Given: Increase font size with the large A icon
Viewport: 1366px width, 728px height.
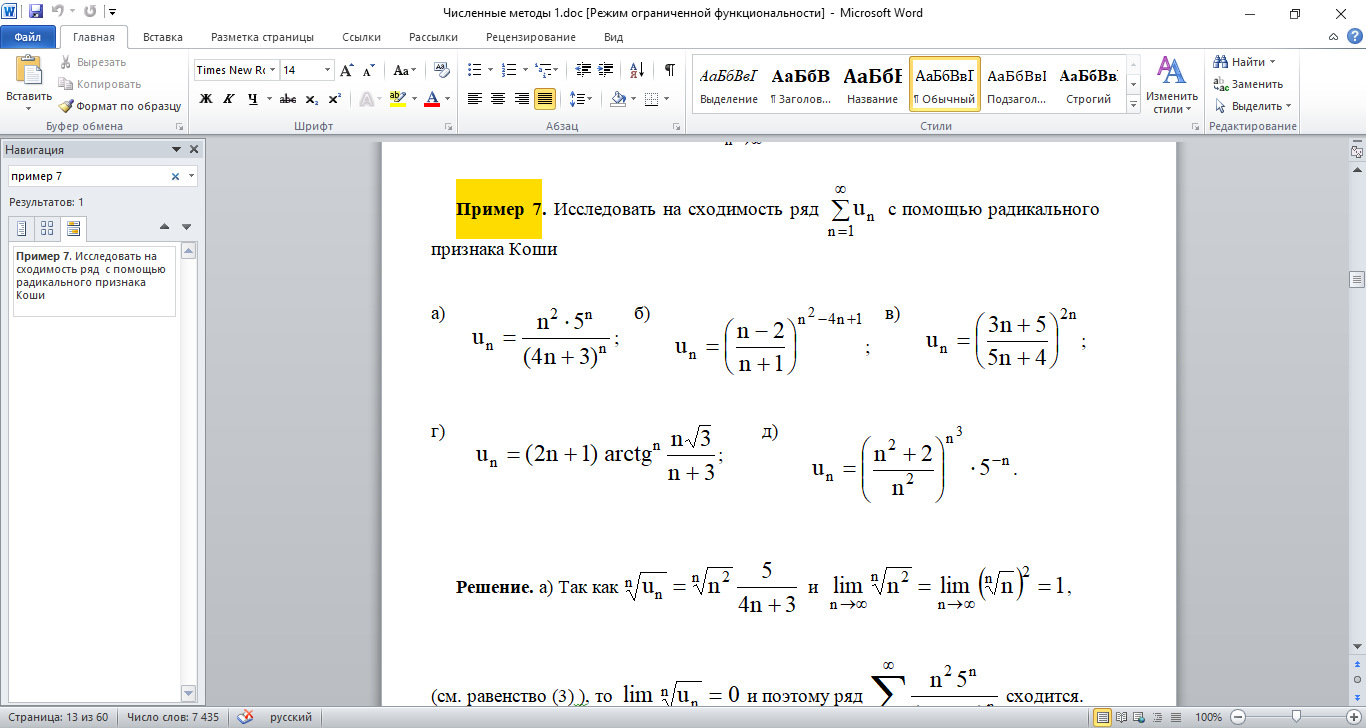Looking at the screenshot, I should (x=347, y=70).
